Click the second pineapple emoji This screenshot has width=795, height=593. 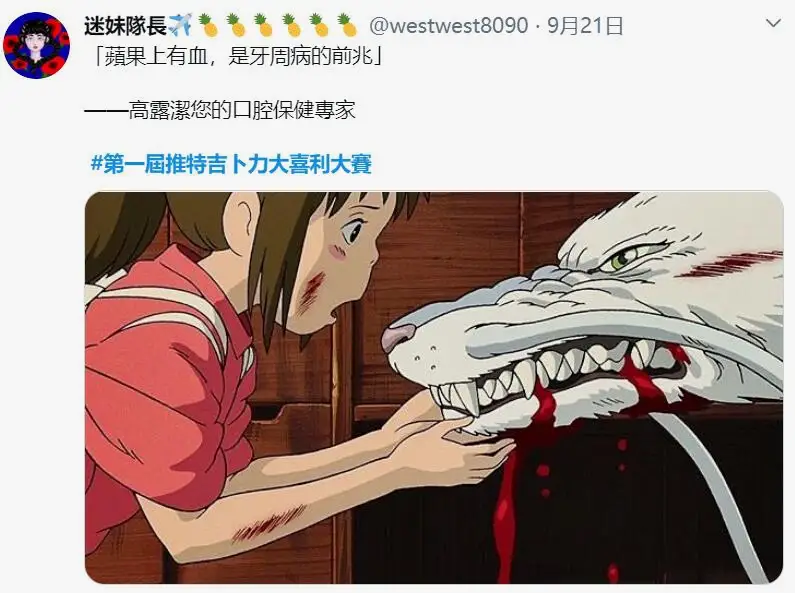pyautogui.click(x=236, y=25)
